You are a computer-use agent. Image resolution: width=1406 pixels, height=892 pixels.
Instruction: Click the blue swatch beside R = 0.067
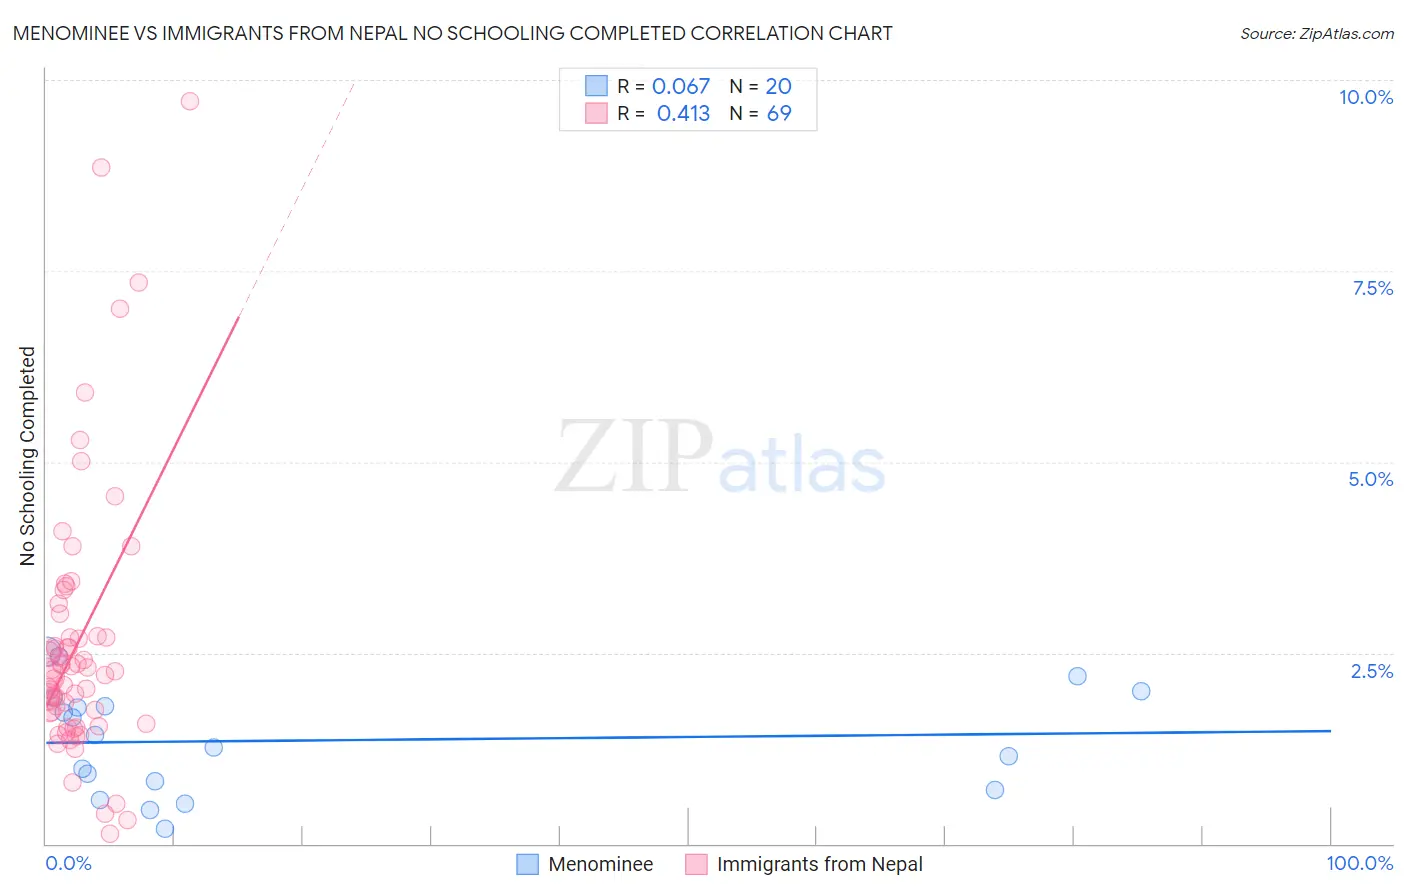(x=596, y=86)
